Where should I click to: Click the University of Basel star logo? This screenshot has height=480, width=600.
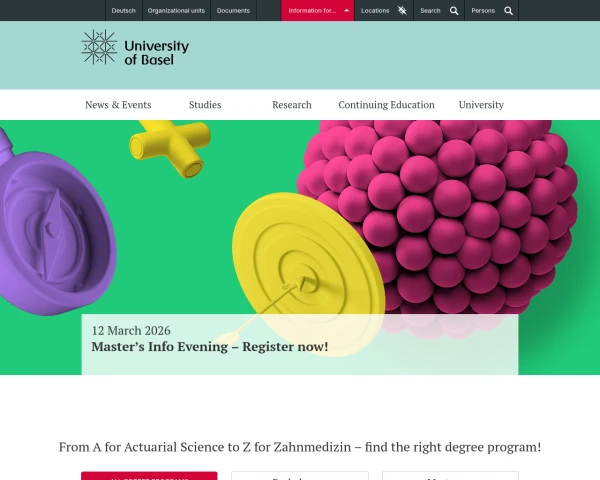99,47
